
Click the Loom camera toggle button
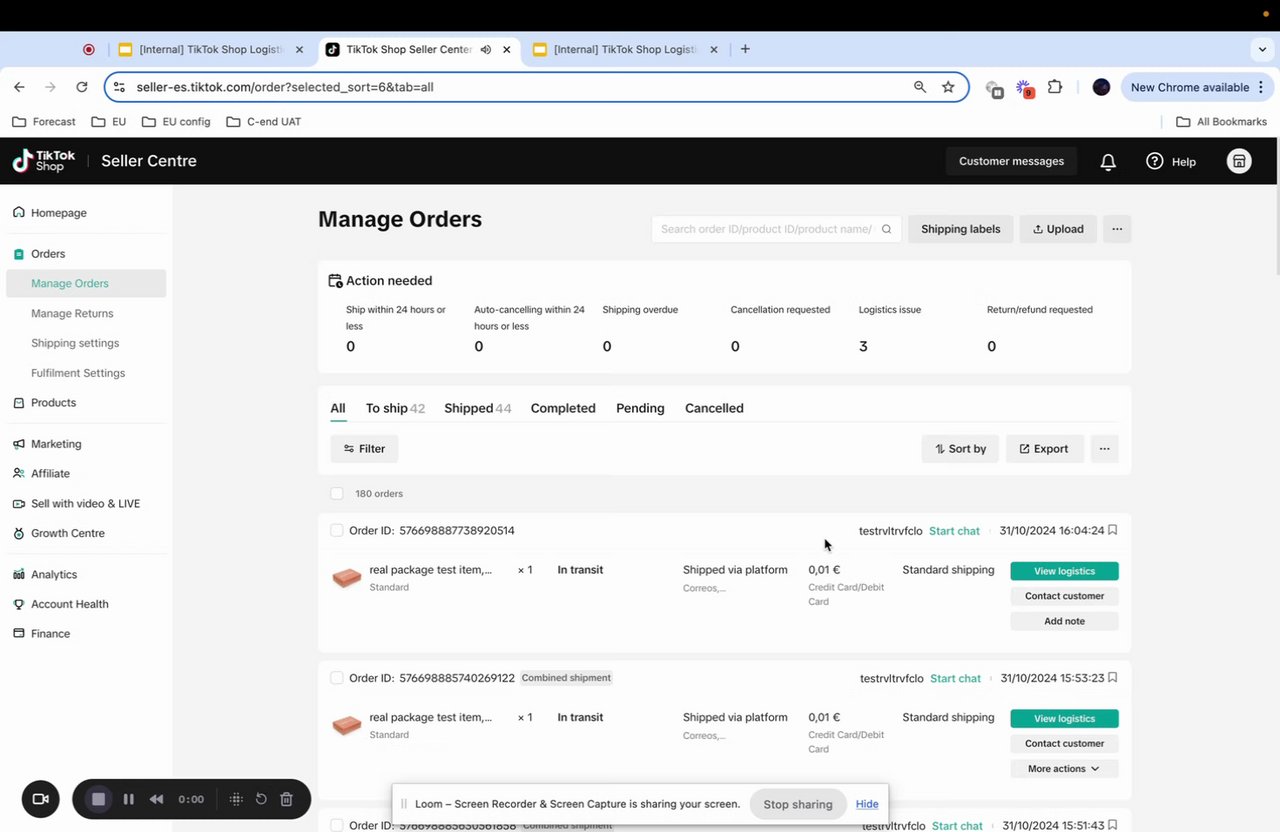point(41,799)
